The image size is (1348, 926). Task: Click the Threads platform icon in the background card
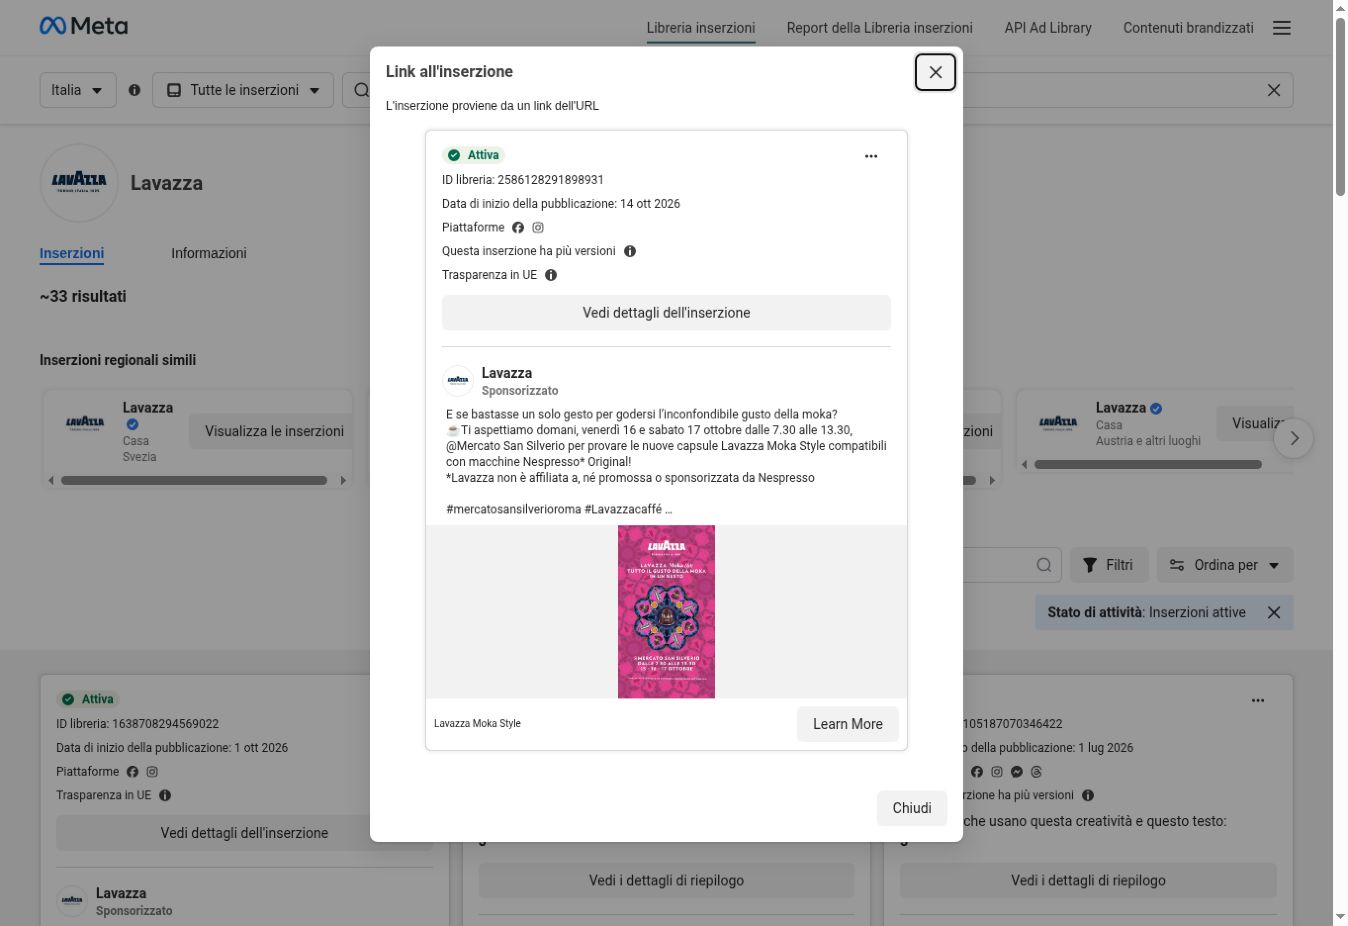[x=1036, y=772]
